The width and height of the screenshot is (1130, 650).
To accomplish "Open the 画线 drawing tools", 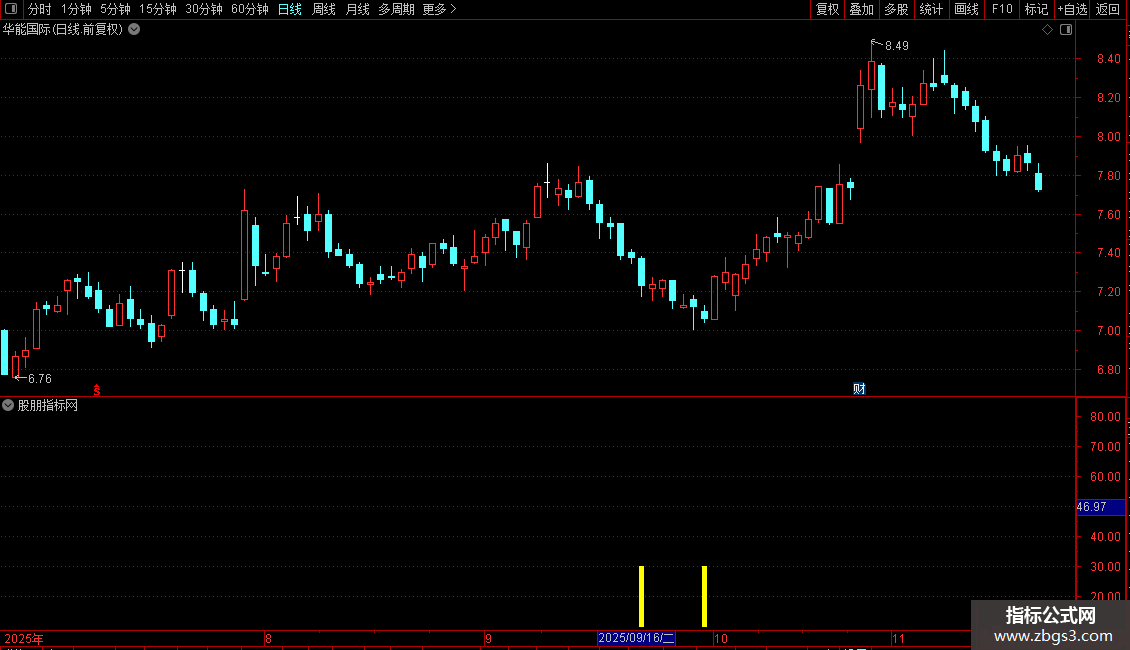I will [966, 9].
